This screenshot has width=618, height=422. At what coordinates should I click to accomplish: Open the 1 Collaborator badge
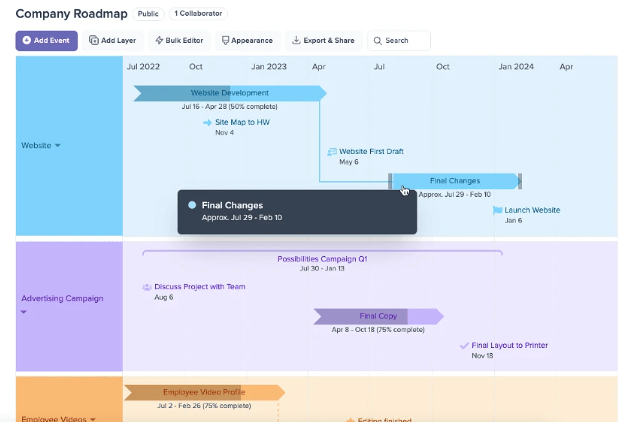198,13
